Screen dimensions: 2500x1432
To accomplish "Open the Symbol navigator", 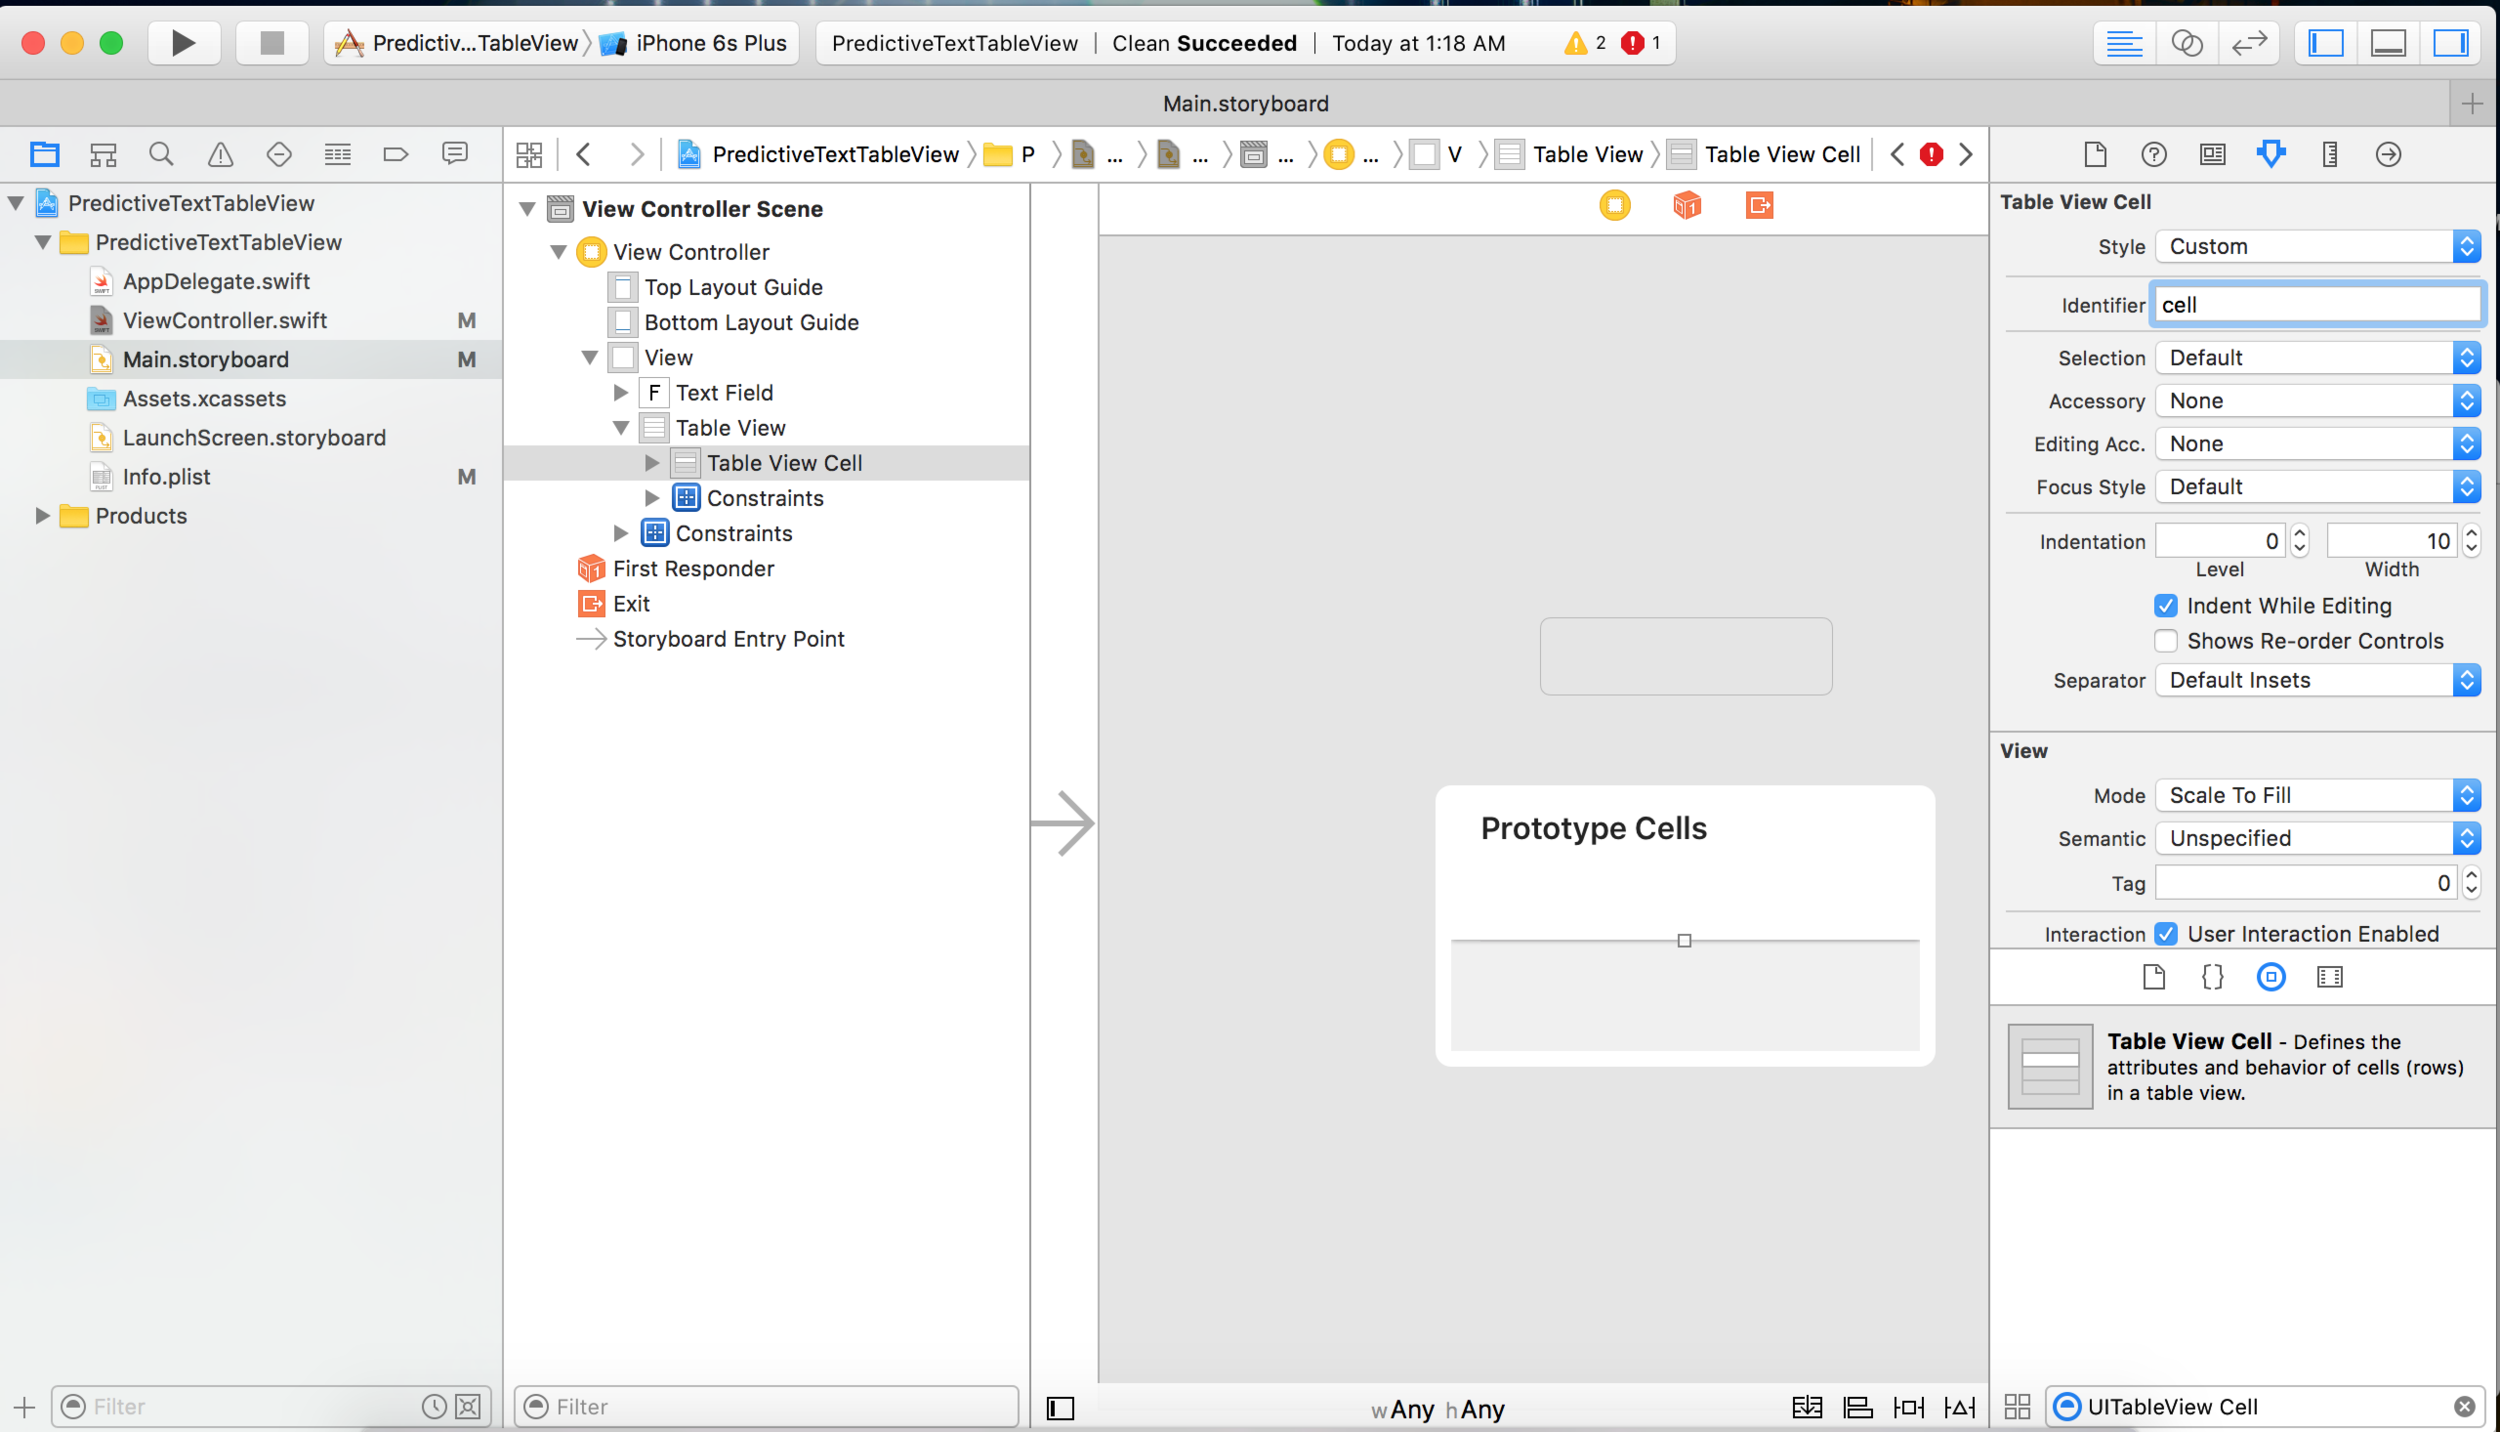I will (x=103, y=154).
